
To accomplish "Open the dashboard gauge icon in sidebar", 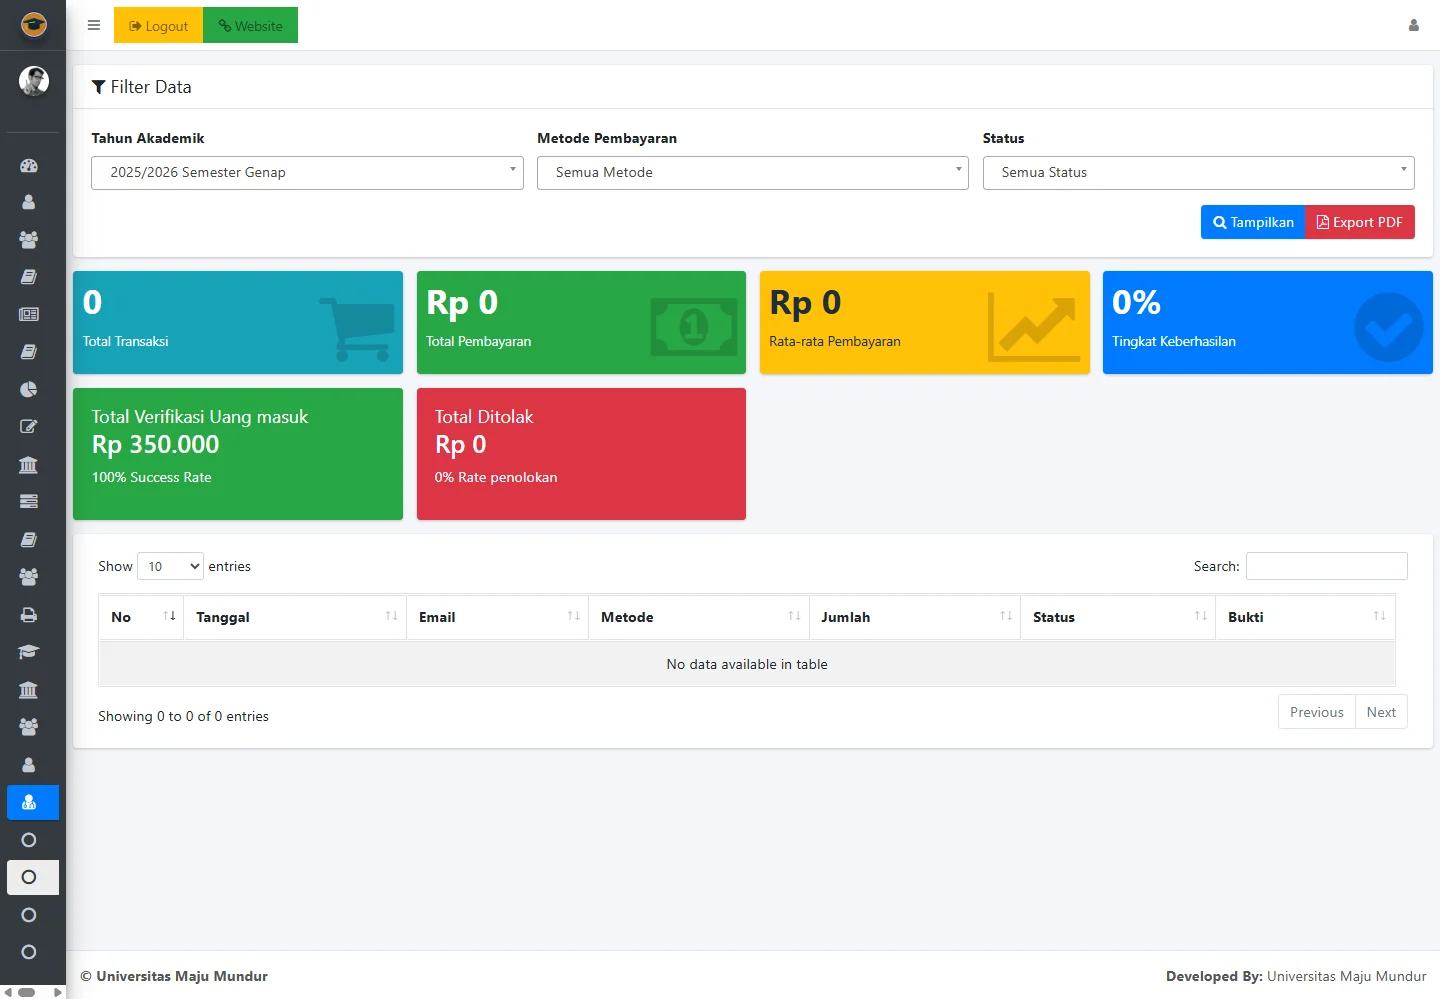I will [x=29, y=165].
